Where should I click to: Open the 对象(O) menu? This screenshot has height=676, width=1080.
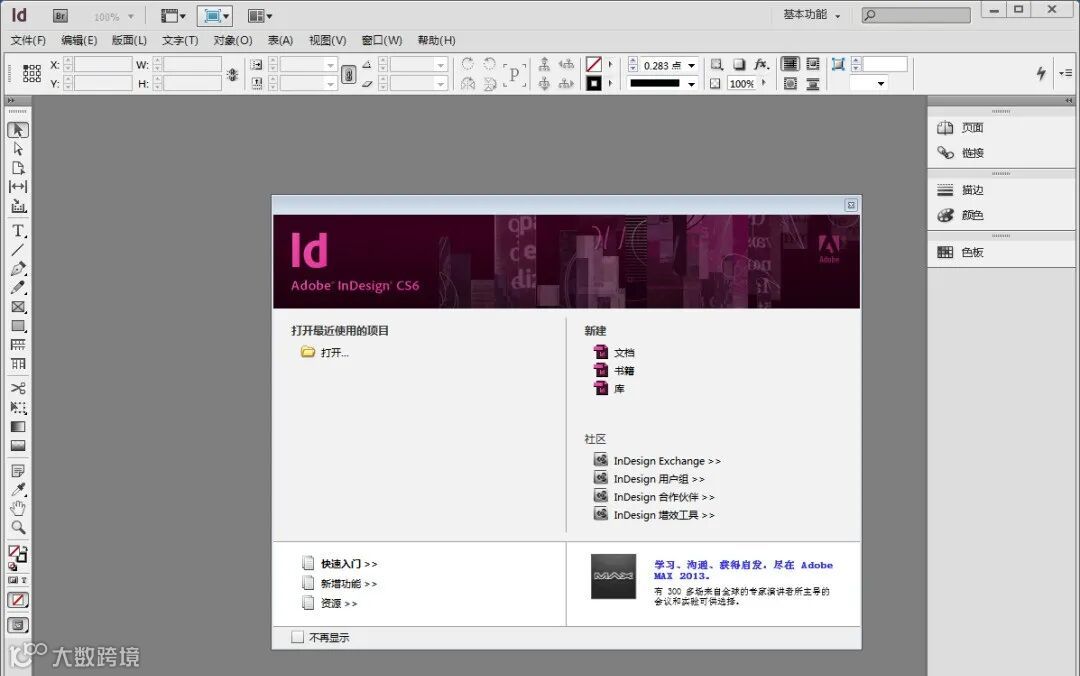[233, 40]
